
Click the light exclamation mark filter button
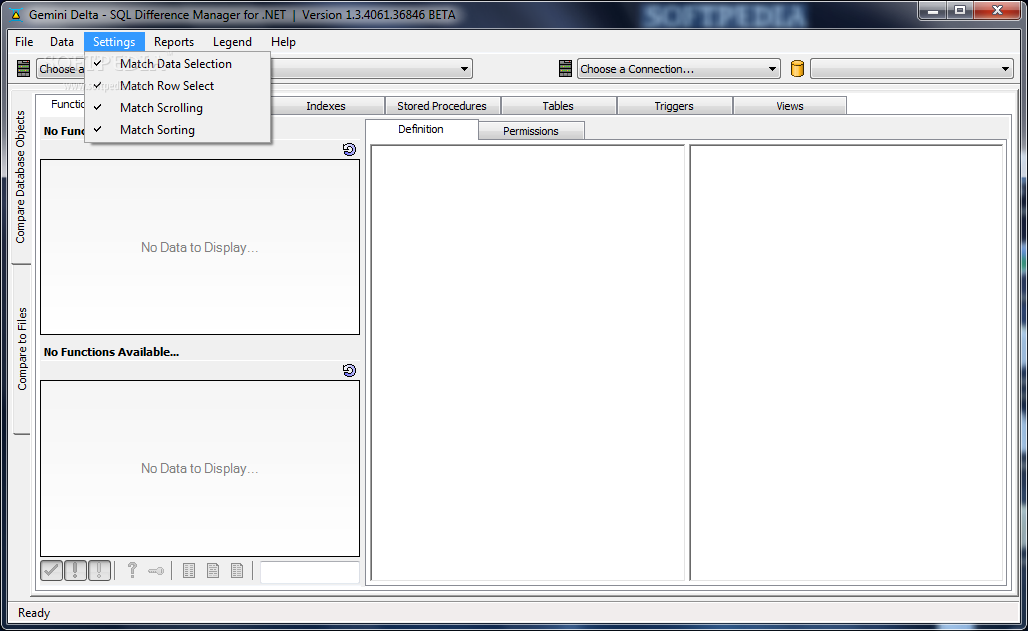tap(99, 571)
